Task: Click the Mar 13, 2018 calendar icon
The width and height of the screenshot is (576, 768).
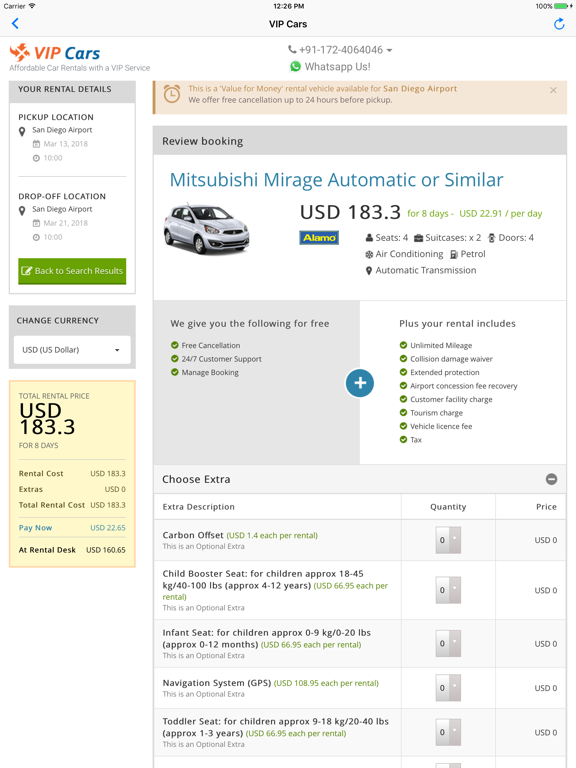Action: (x=36, y=144)
